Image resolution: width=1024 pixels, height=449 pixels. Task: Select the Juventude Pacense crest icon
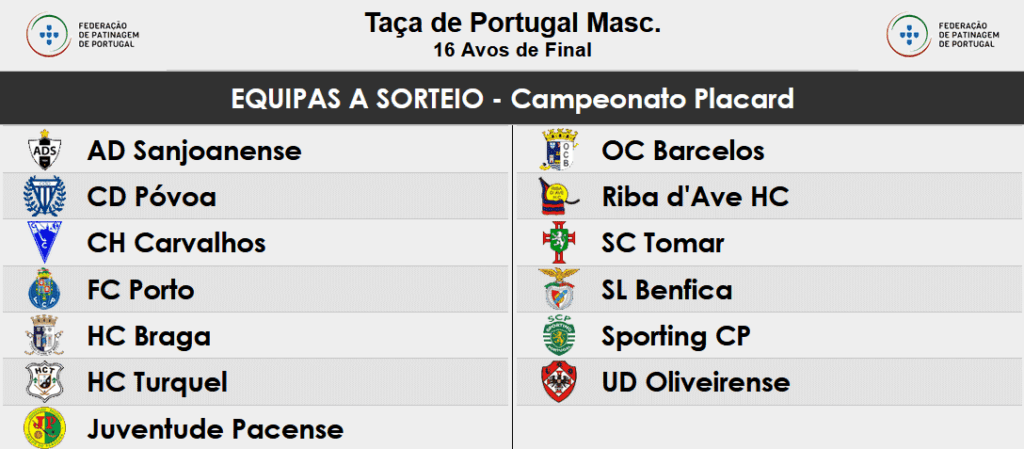tap(45, 428)
